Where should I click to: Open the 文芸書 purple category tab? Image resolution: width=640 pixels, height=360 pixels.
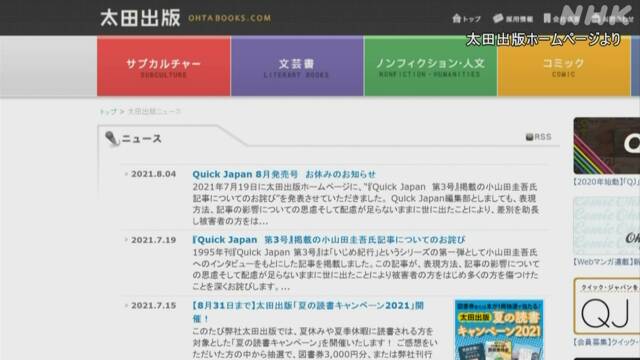tap(297, 66)
